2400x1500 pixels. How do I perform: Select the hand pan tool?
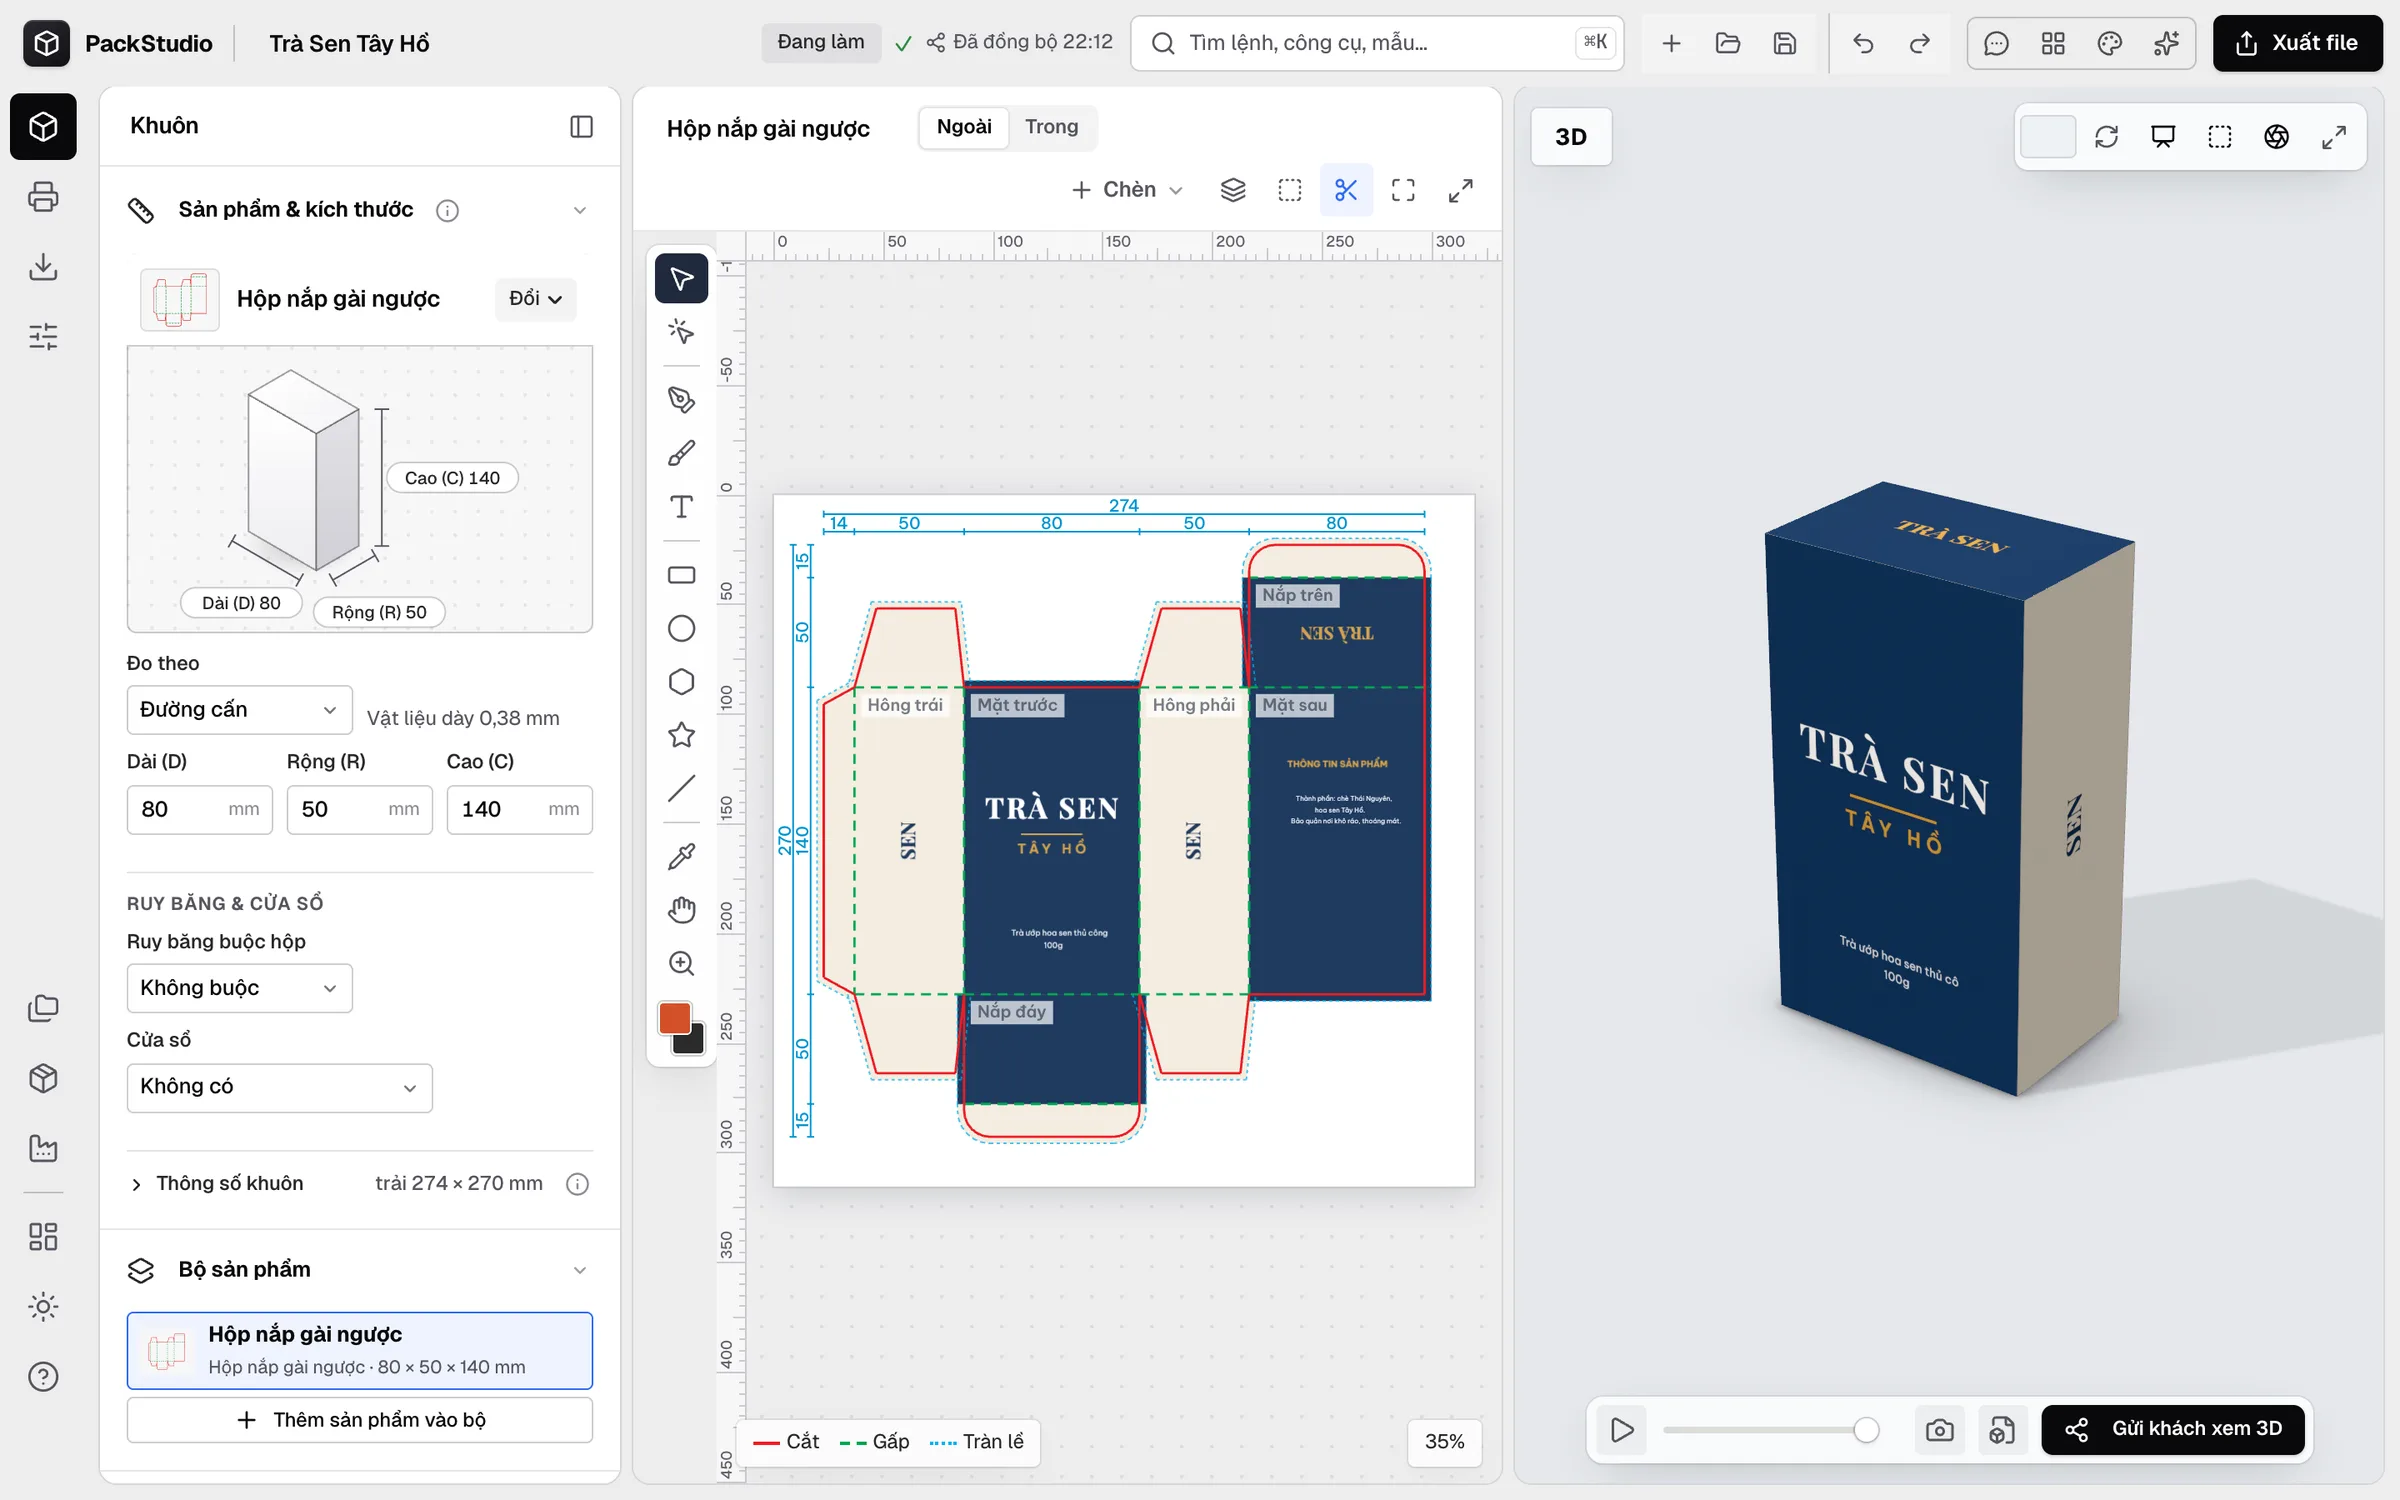681,910
